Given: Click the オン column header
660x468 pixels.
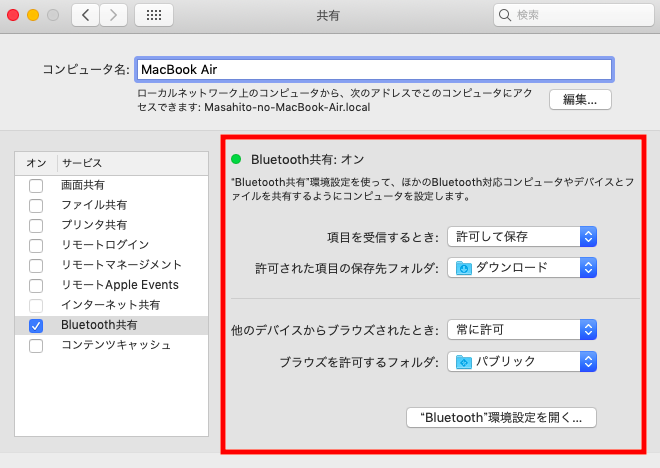Looking at the screenshot, I should pyautogui.click(x=36, y=163).
